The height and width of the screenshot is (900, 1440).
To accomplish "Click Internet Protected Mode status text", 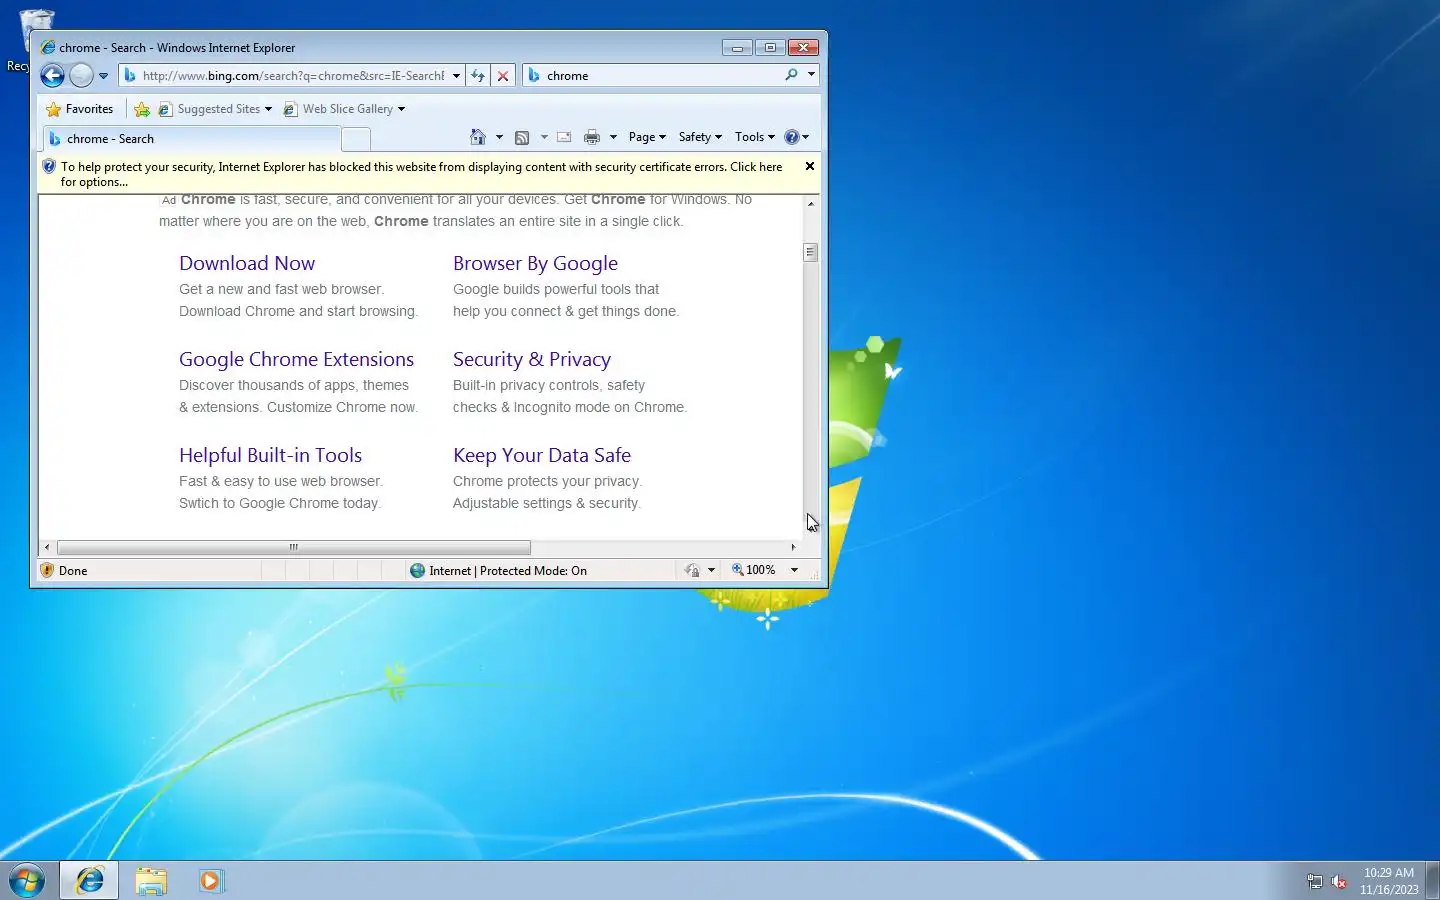I will tap(508, 571).
